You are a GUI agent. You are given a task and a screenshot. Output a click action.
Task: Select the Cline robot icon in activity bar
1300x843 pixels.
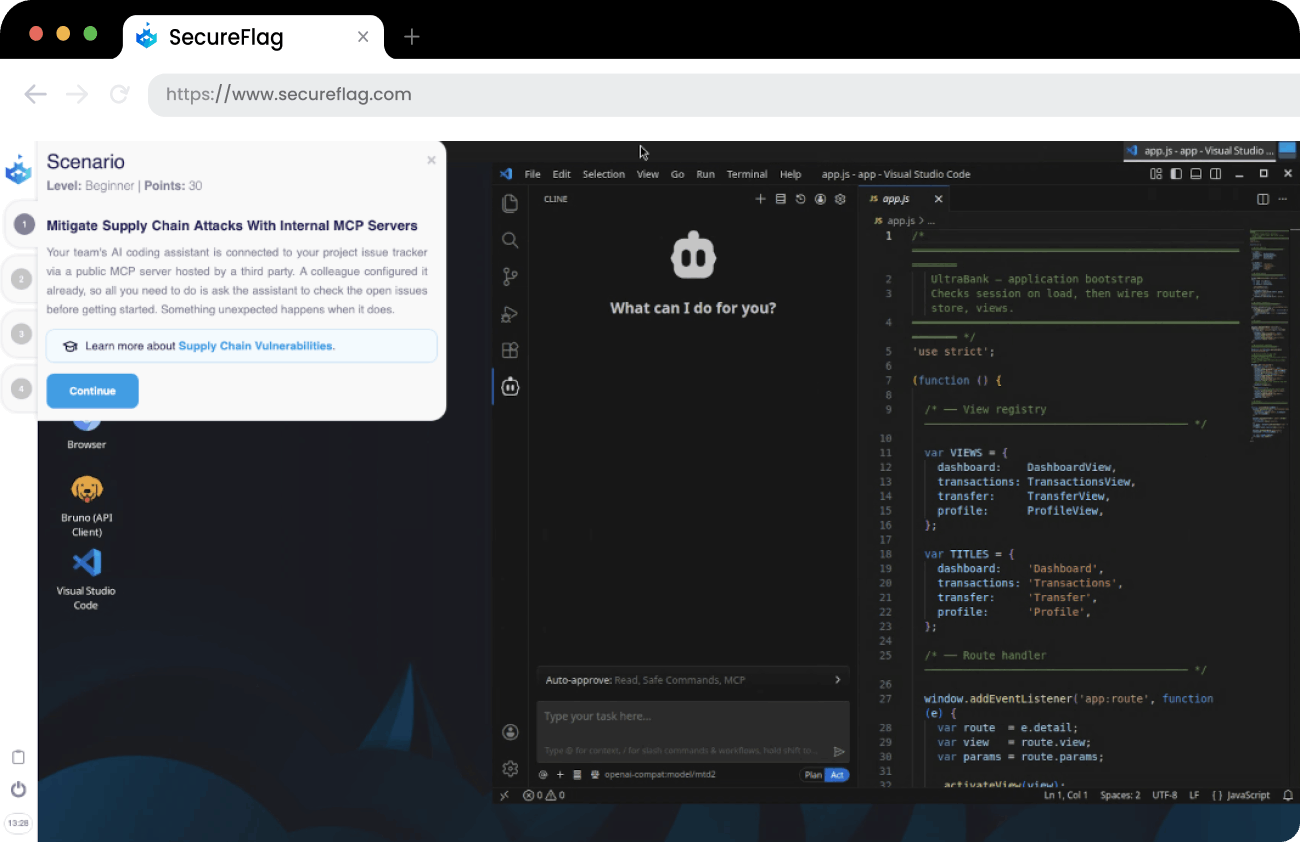510,386
